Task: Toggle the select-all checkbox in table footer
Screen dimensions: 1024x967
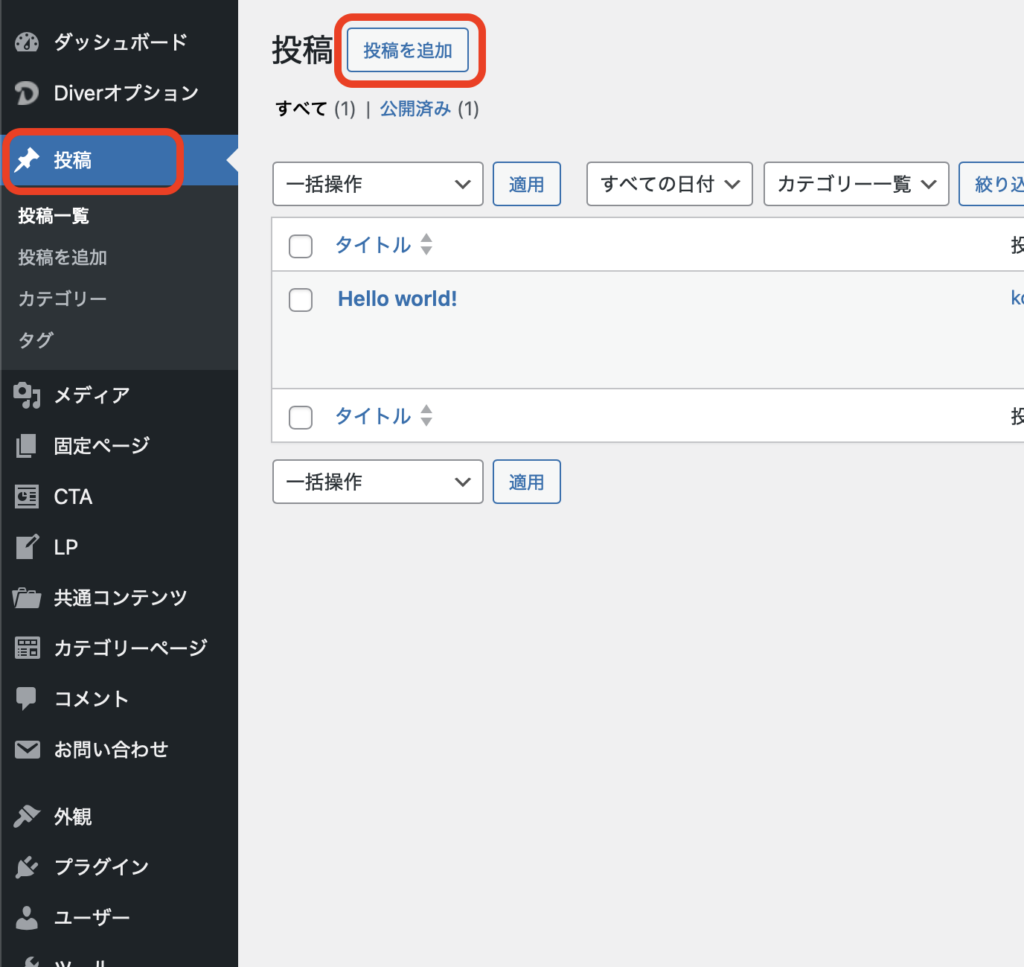Action: (301, 417)
